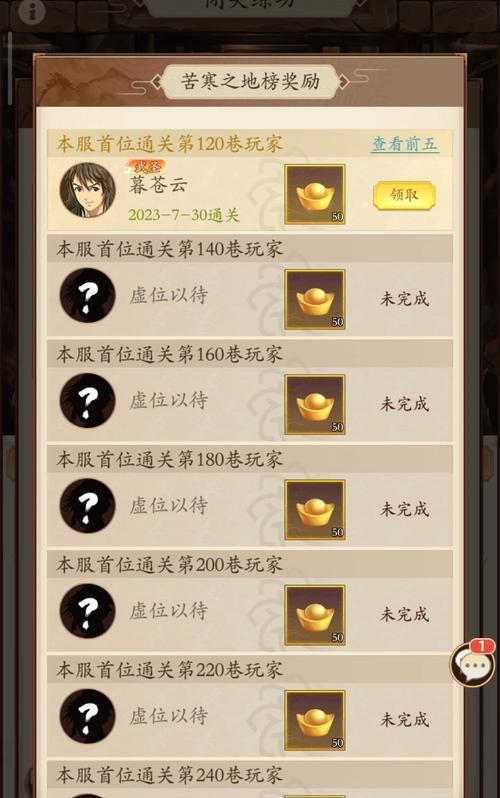Click the info icon at top left
The width and height of the screenshot is (500, 798).
tap(32, 10)
